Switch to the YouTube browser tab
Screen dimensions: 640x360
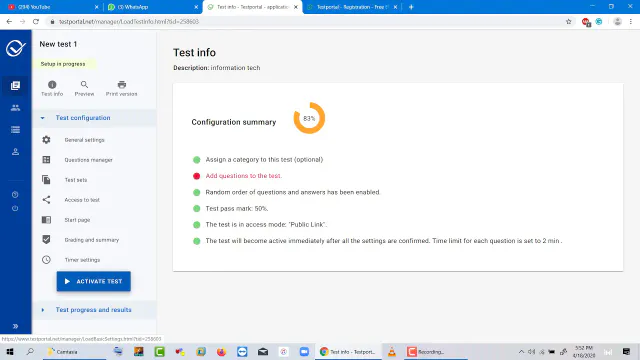51,7
